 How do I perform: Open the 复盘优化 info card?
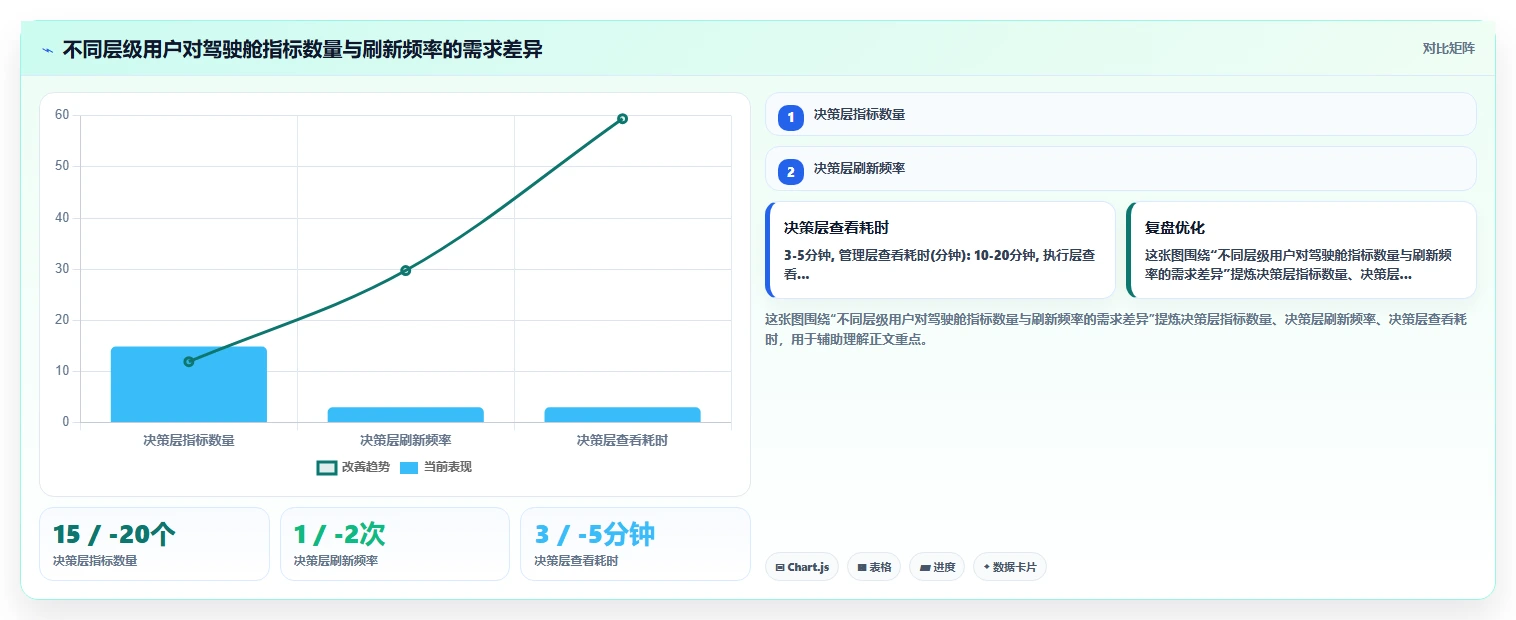[1301, 250]
